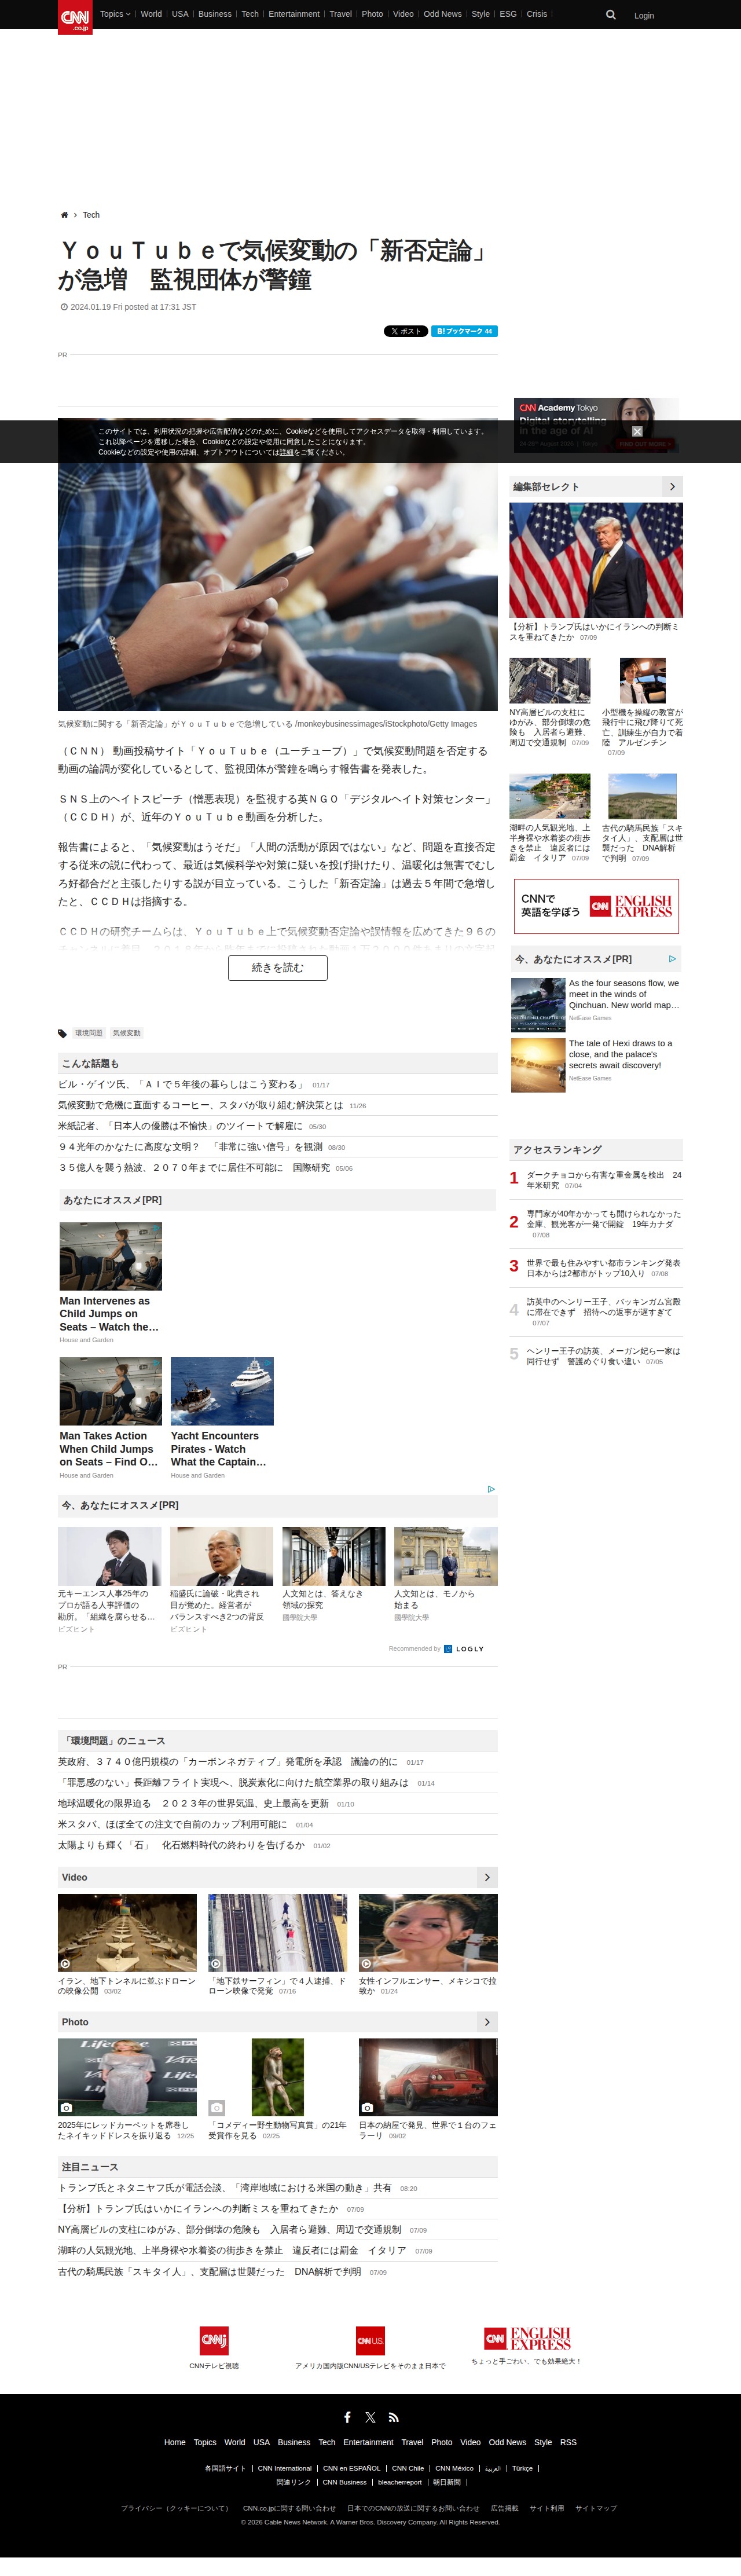Open the 英政府 カーボンネガティブ article link

[227, 1762]
